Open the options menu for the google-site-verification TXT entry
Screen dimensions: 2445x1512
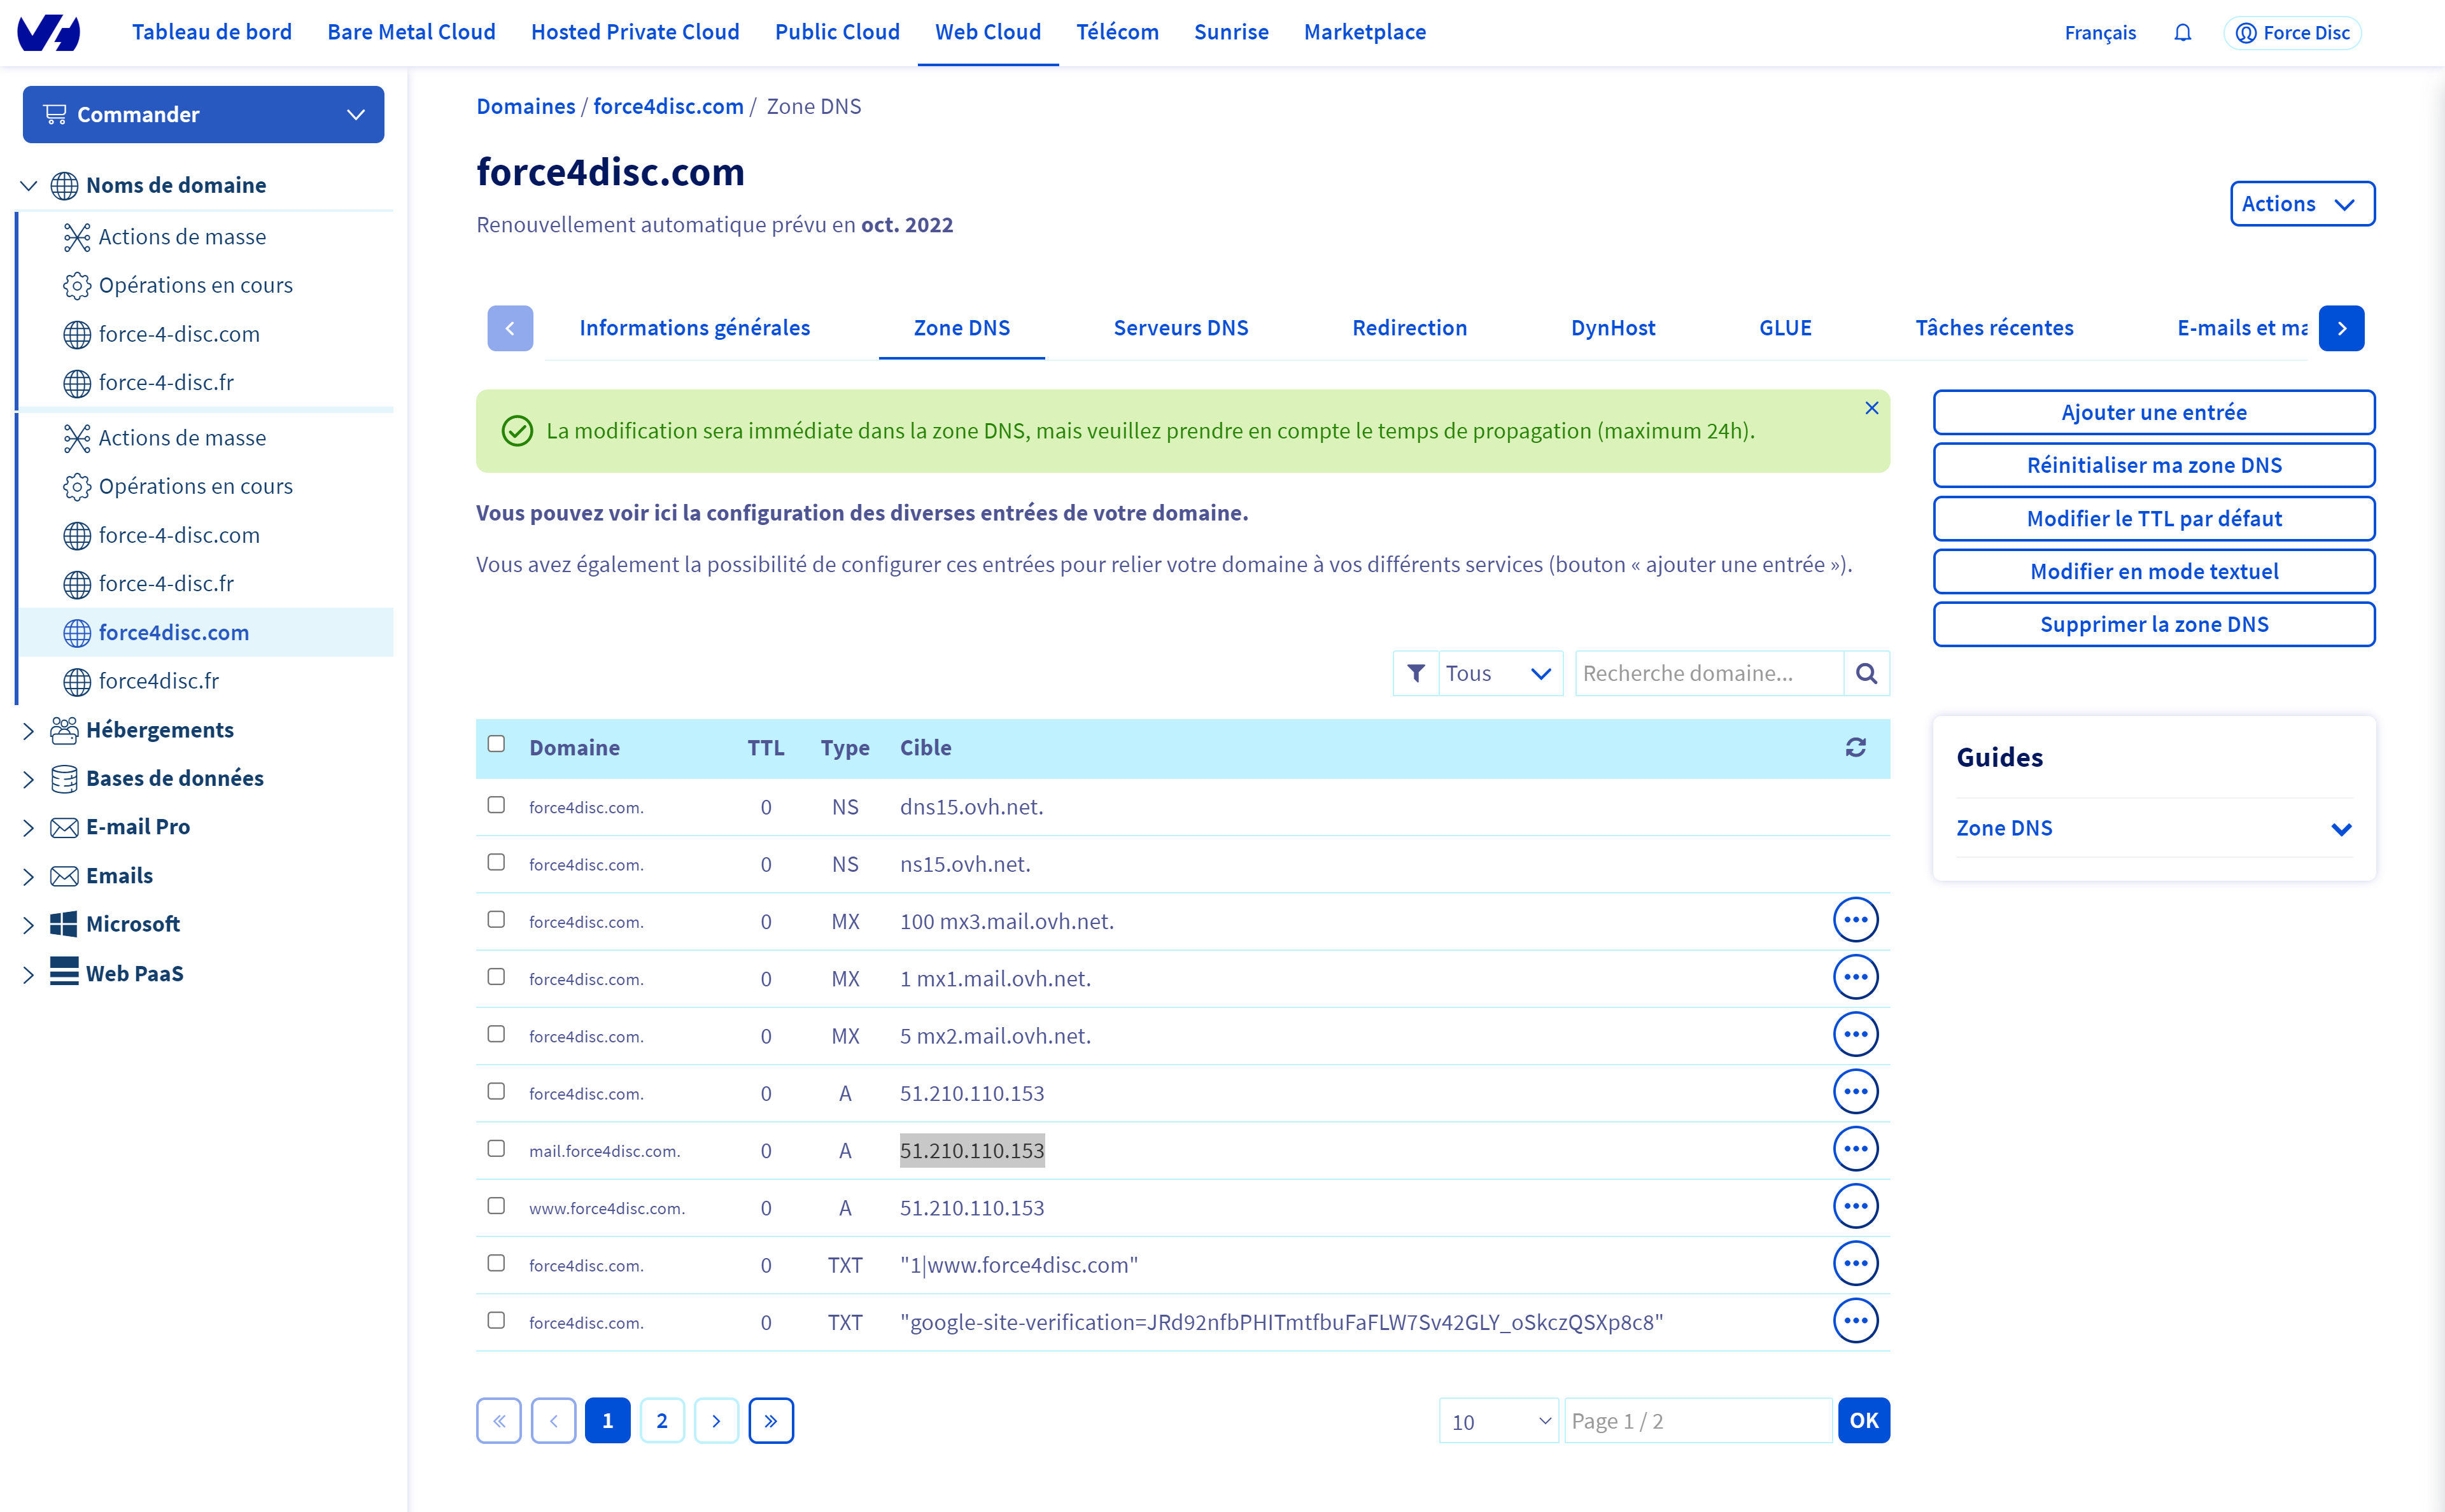[1855, 1321]
